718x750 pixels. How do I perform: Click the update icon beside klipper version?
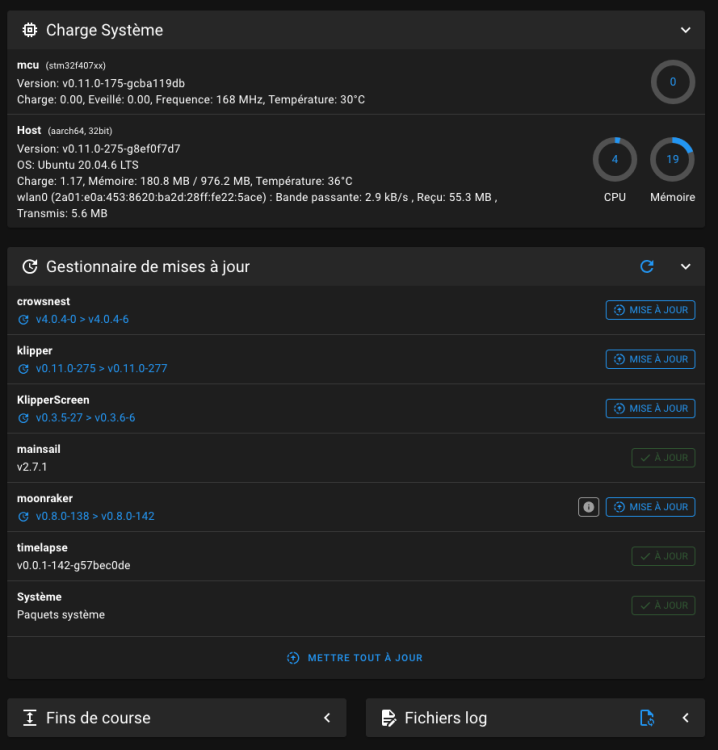pyautogui.click(x=24, y=369)
